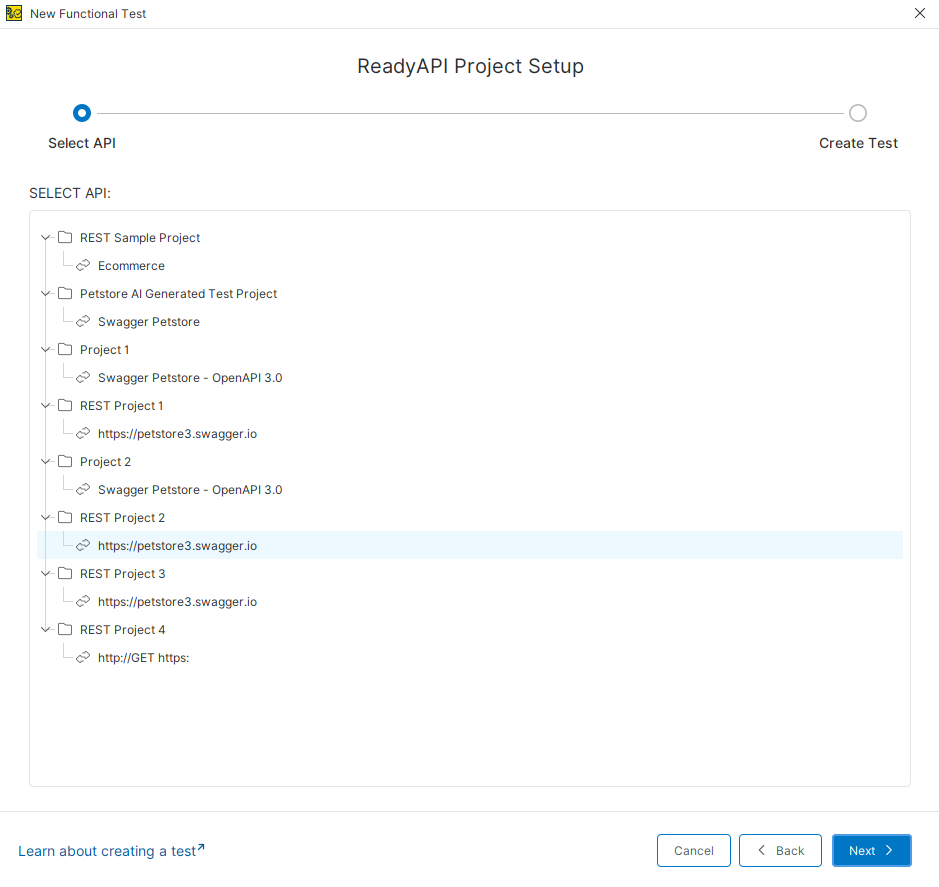Go to Next step
This screenshot has width=939, height=887.
(871, 850)
